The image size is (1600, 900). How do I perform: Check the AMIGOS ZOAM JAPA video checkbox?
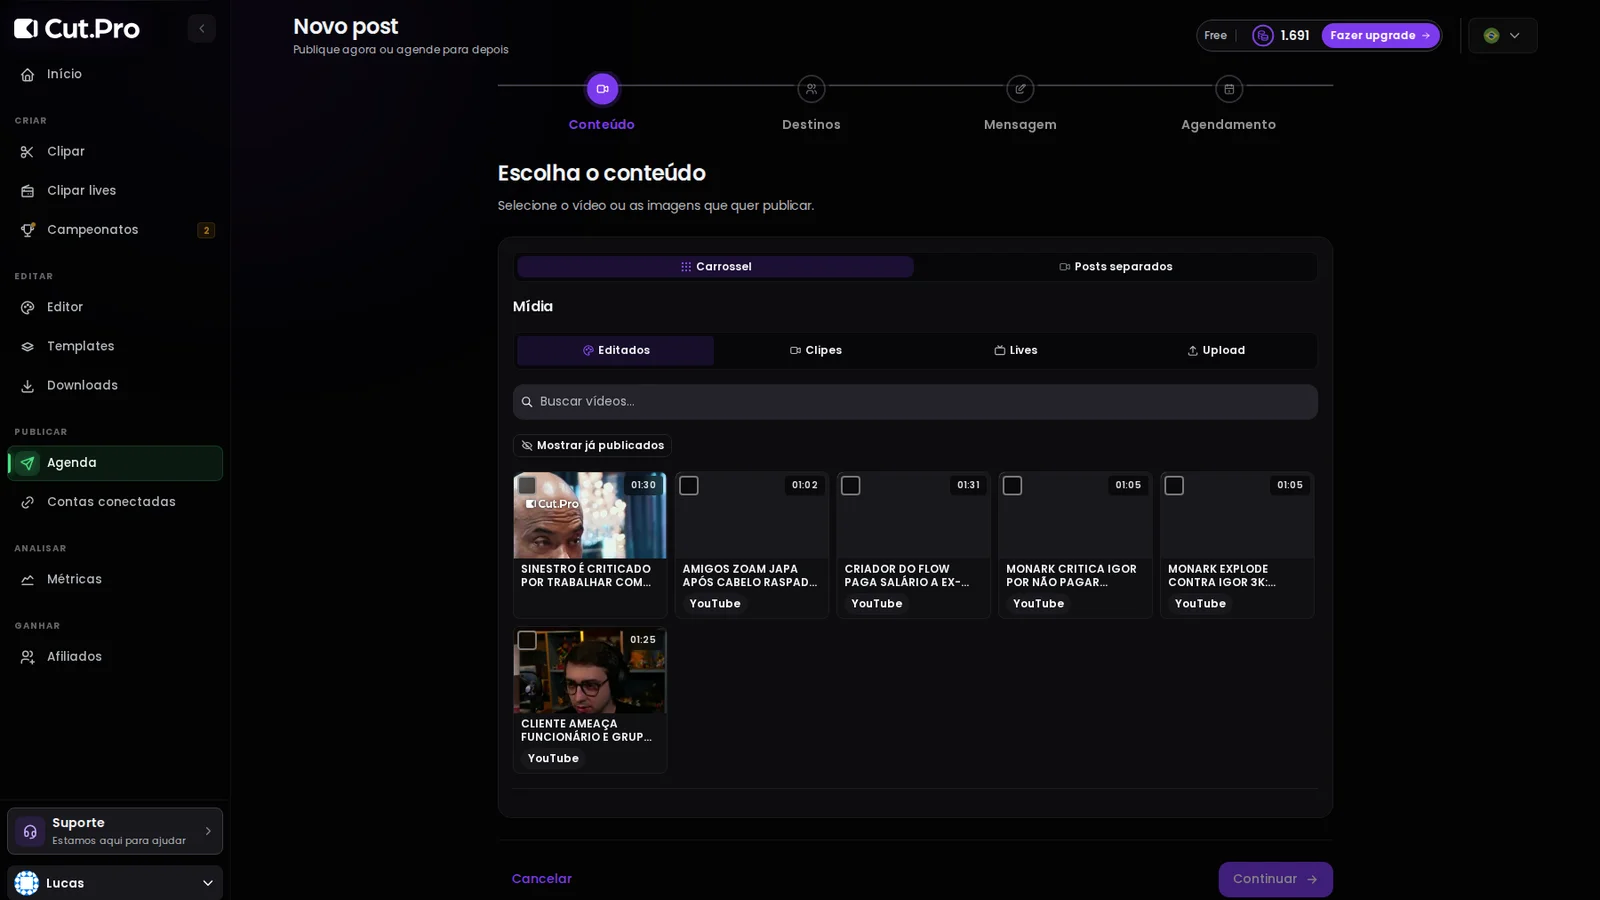689,486
